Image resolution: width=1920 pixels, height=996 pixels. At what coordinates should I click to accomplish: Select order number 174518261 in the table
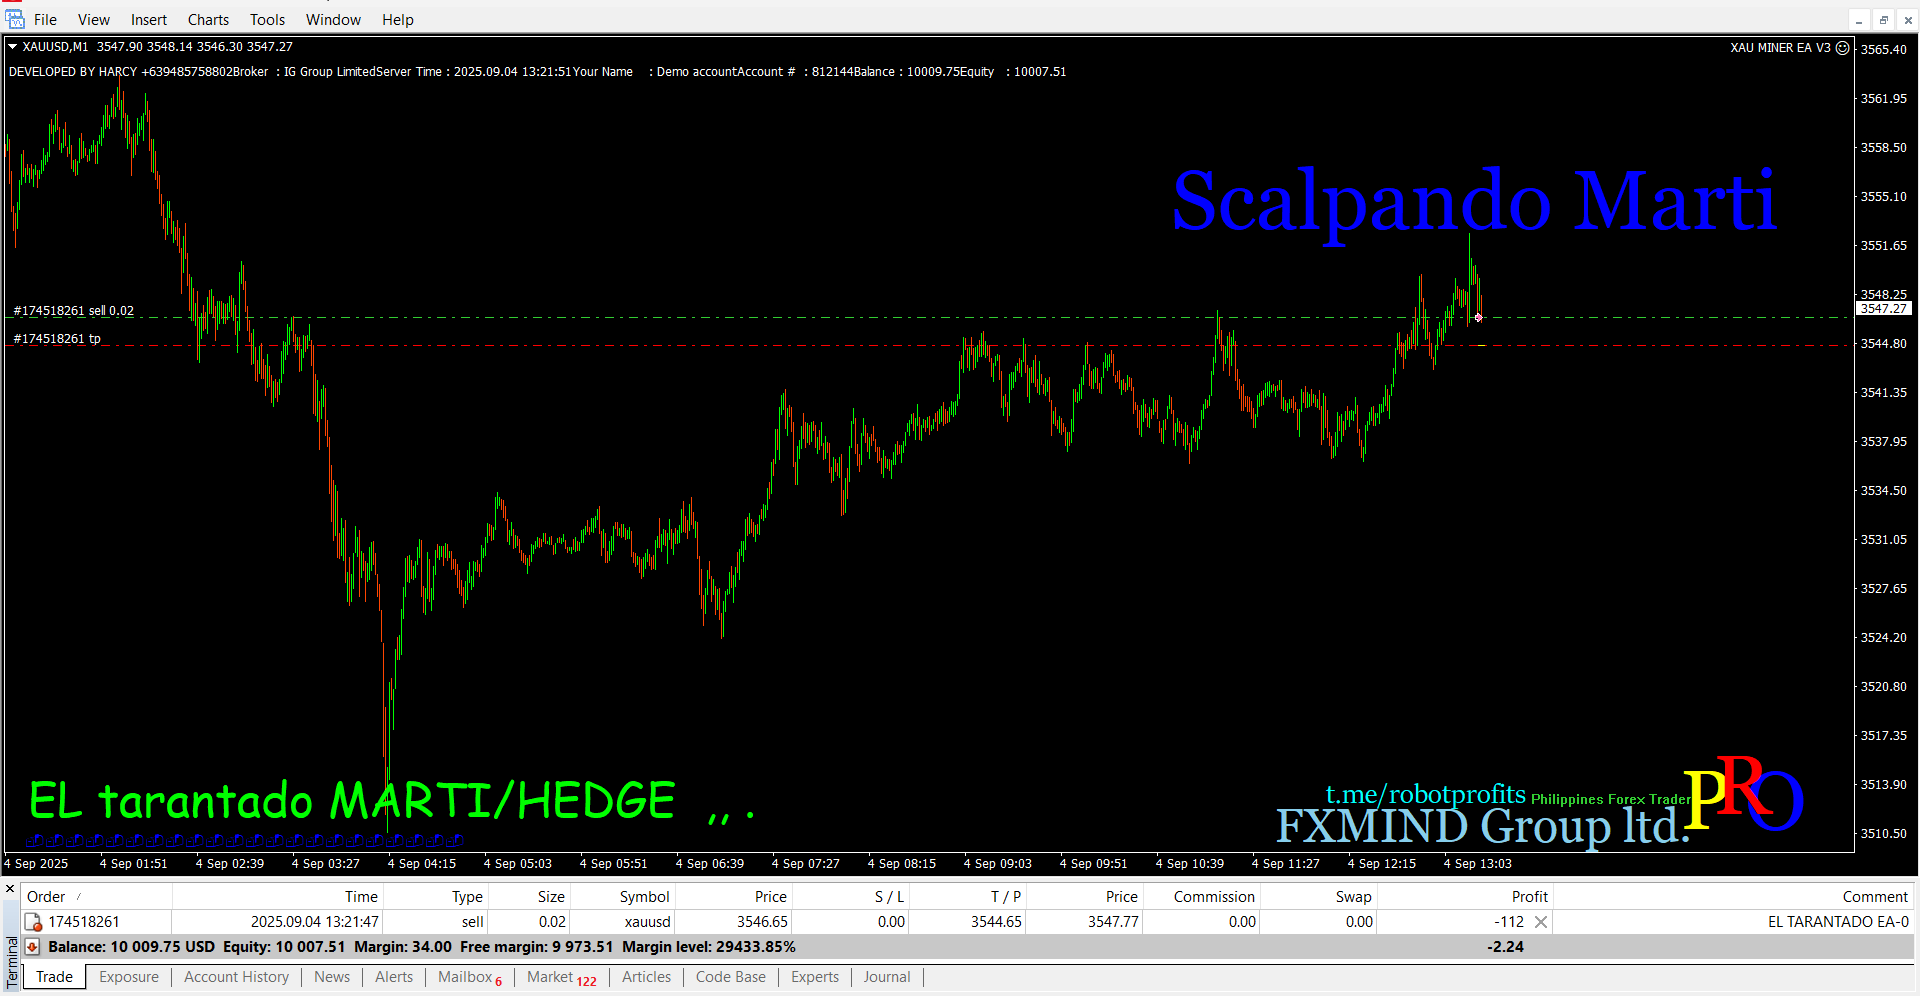coord(84,922)
